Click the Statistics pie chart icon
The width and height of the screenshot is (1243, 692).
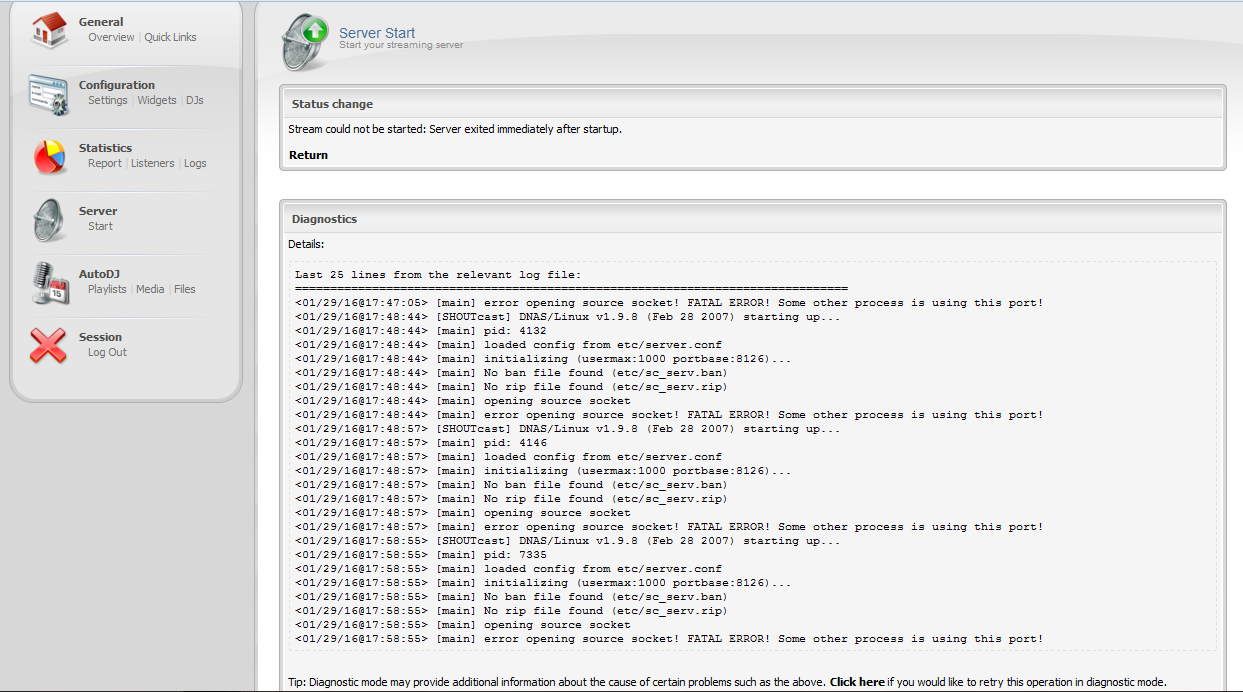tap(49, 156)
